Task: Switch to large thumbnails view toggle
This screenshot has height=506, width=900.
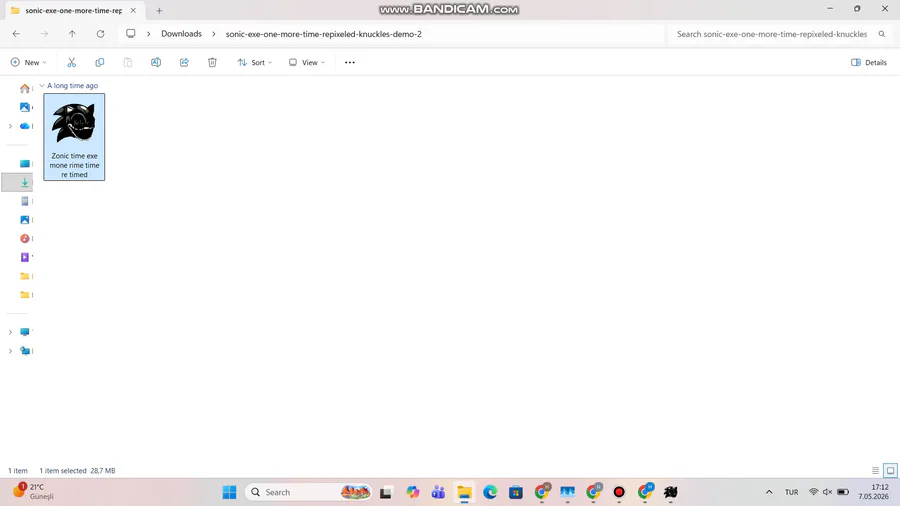Action: click(x=890, y=470)
